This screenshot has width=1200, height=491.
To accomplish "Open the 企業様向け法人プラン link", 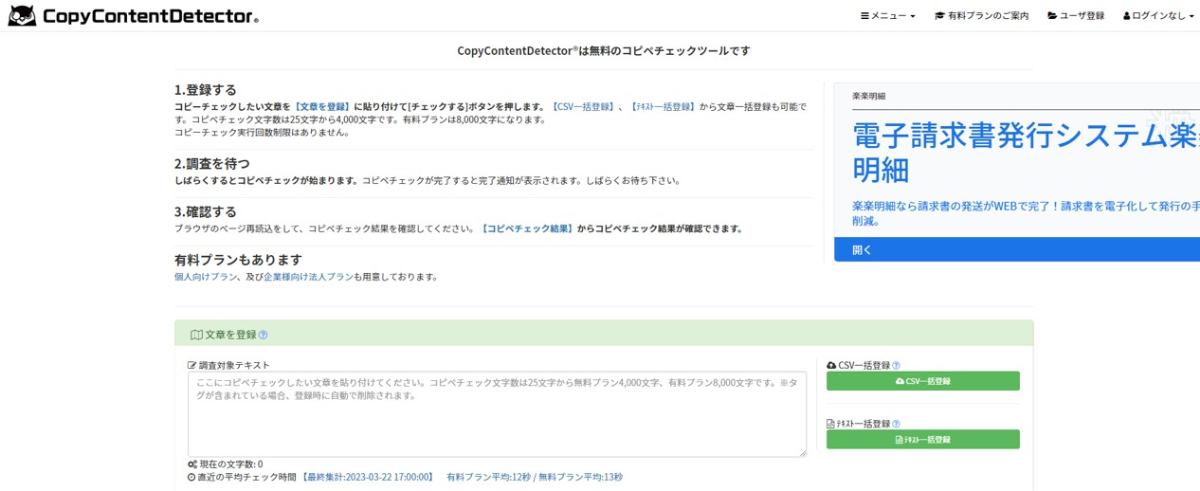I will [309, 277].
